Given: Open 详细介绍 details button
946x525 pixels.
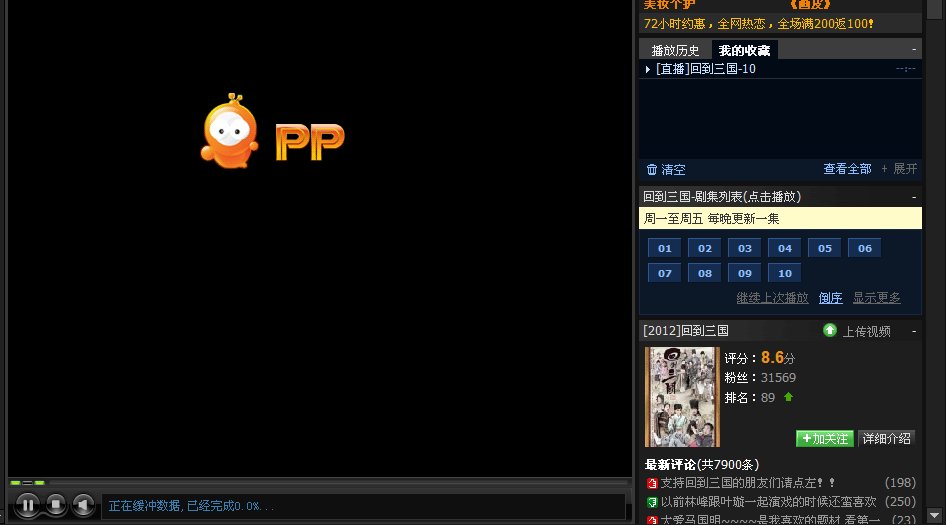Looking at the screenshot, I should tap(886, 439).
